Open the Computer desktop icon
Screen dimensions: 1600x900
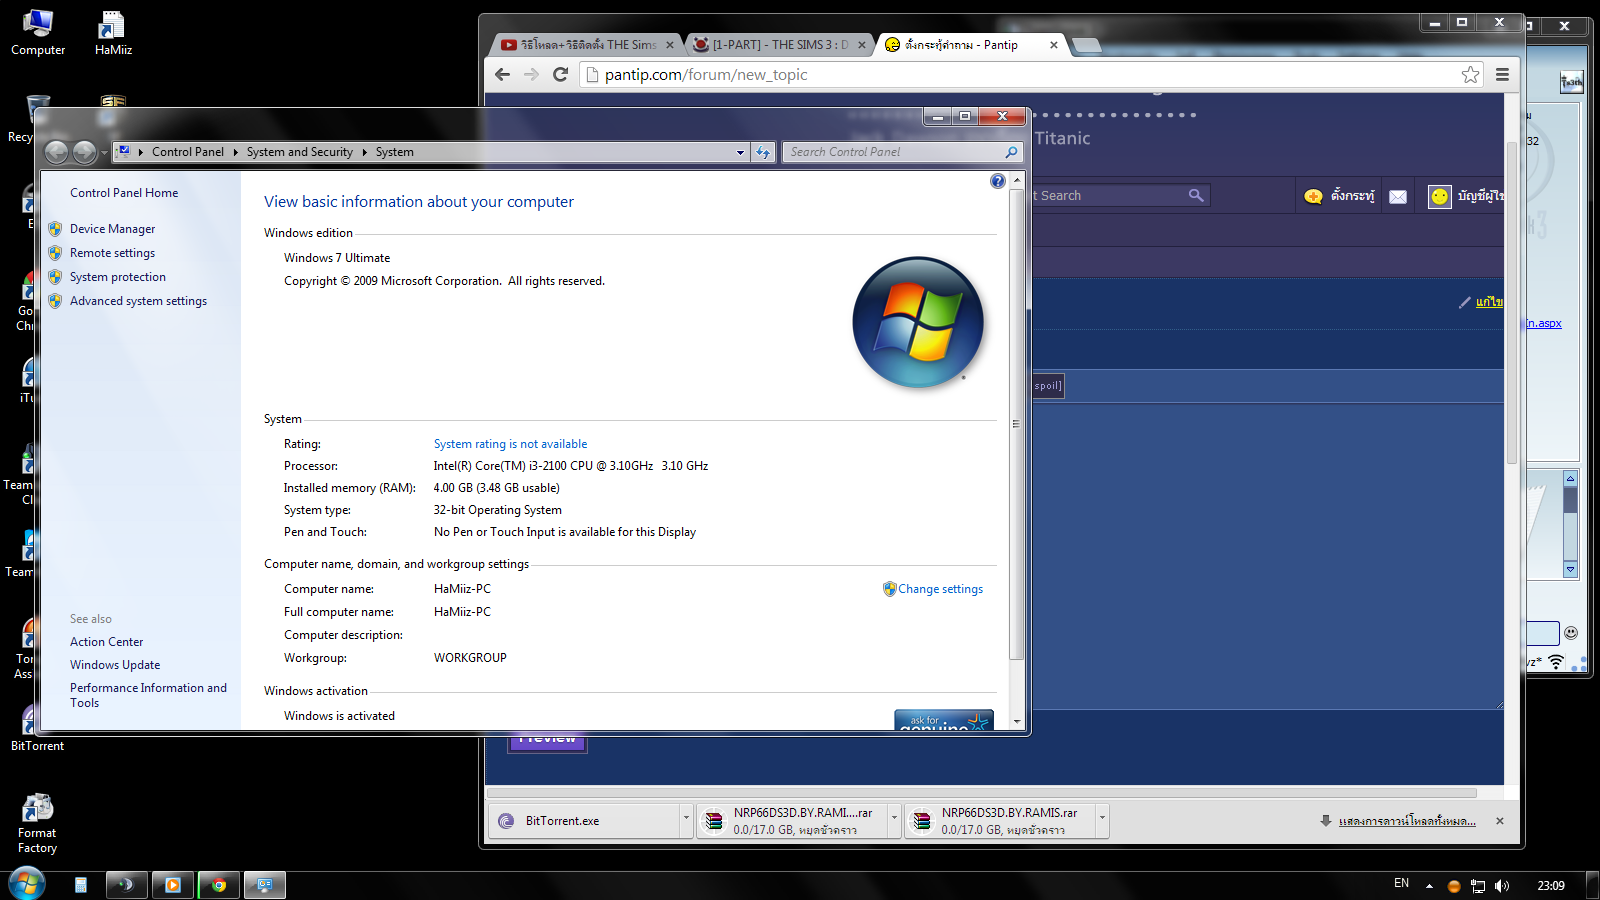pos(38,32)
